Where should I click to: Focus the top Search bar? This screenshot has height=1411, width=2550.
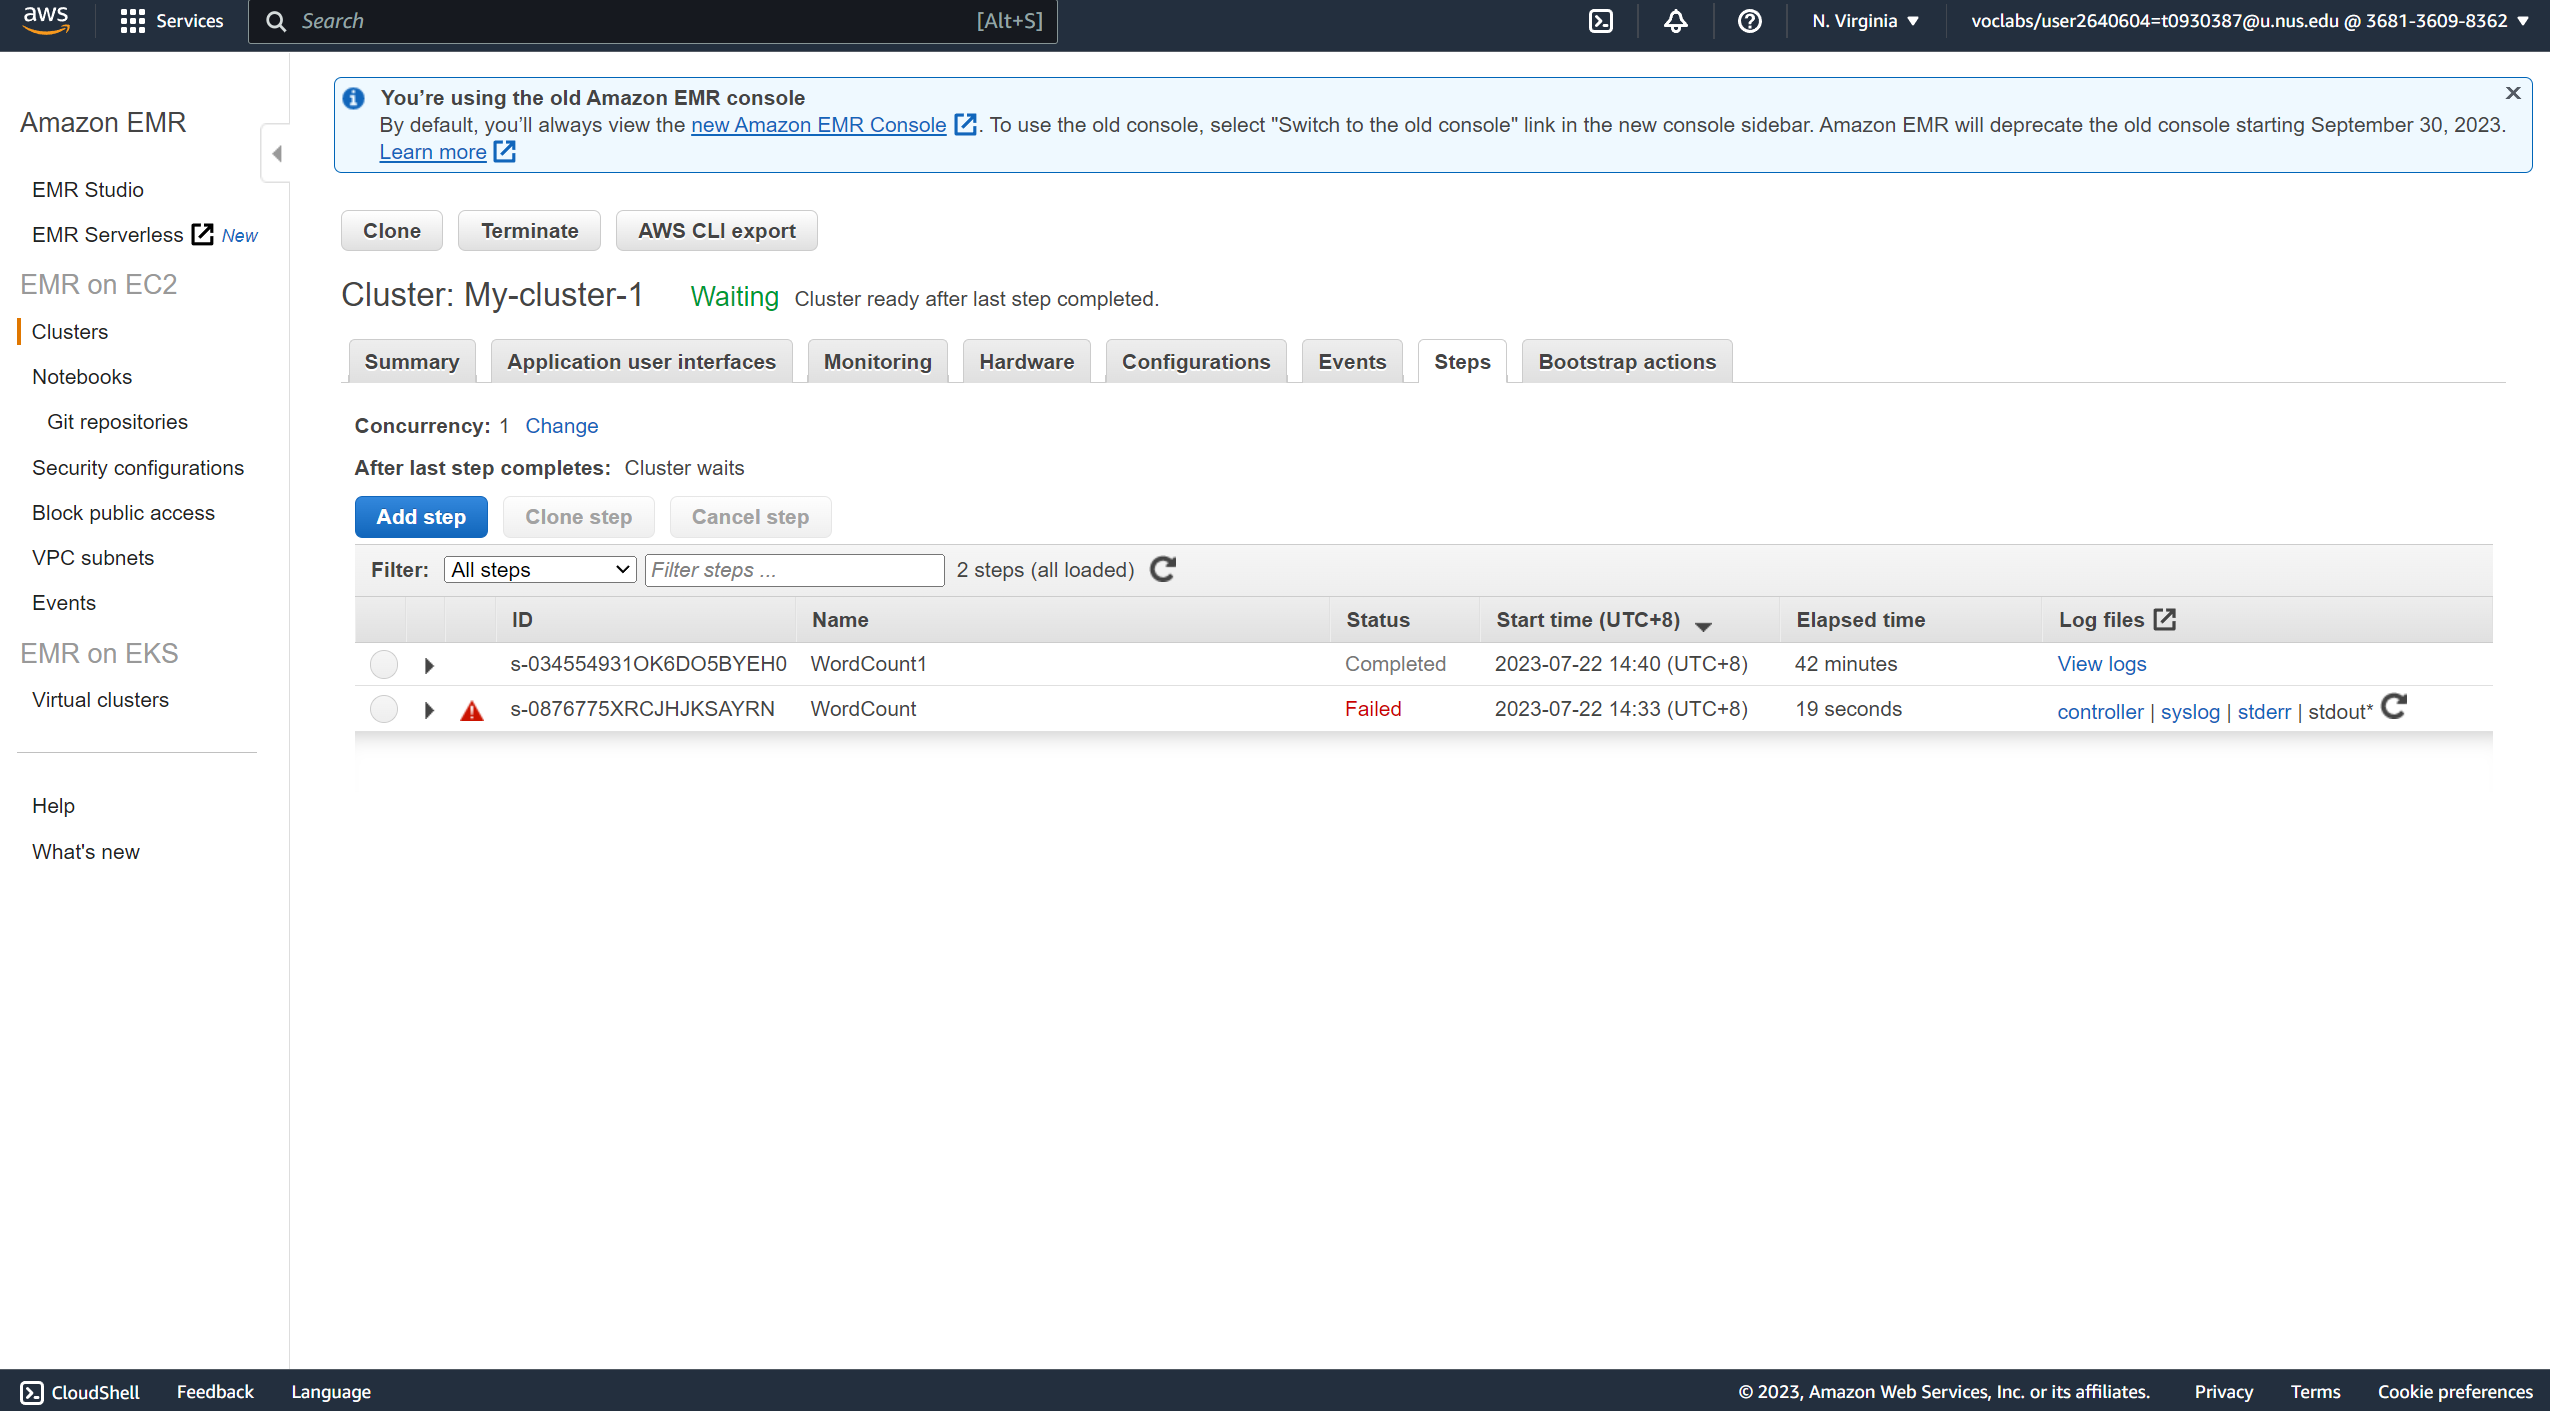coord(653,21)
